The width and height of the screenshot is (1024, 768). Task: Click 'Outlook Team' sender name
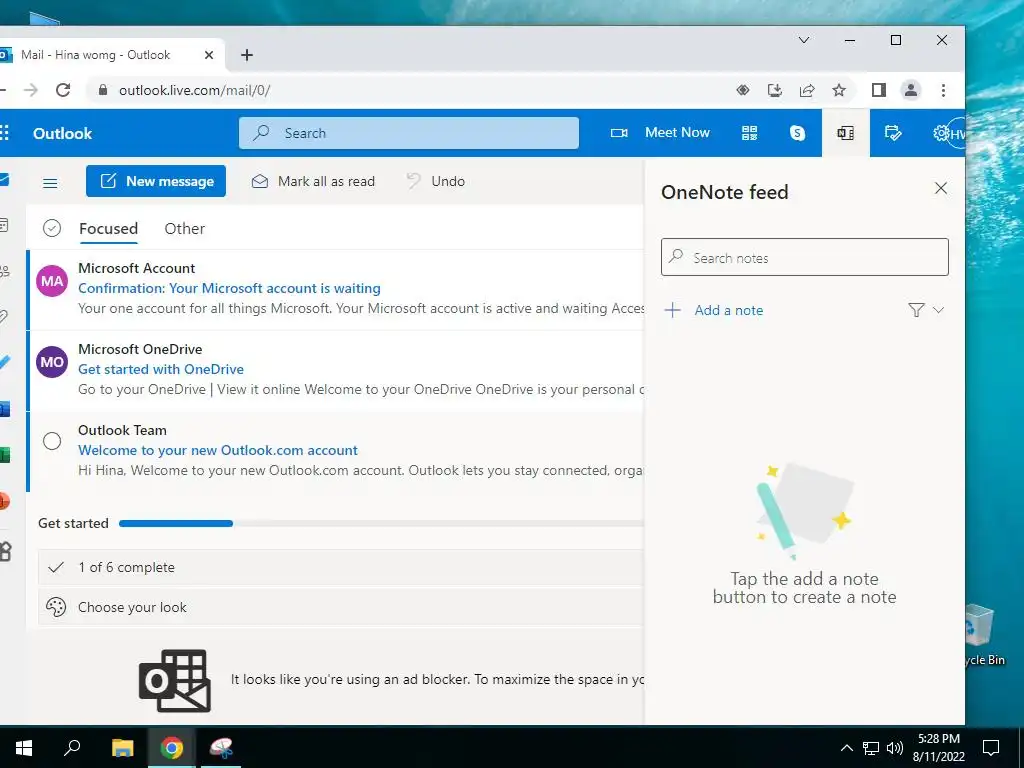122,430
